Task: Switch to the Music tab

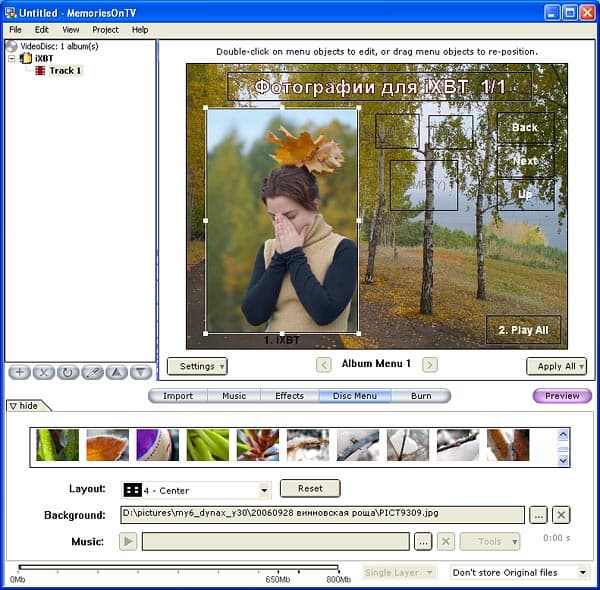Action: (x=234, y=396)
